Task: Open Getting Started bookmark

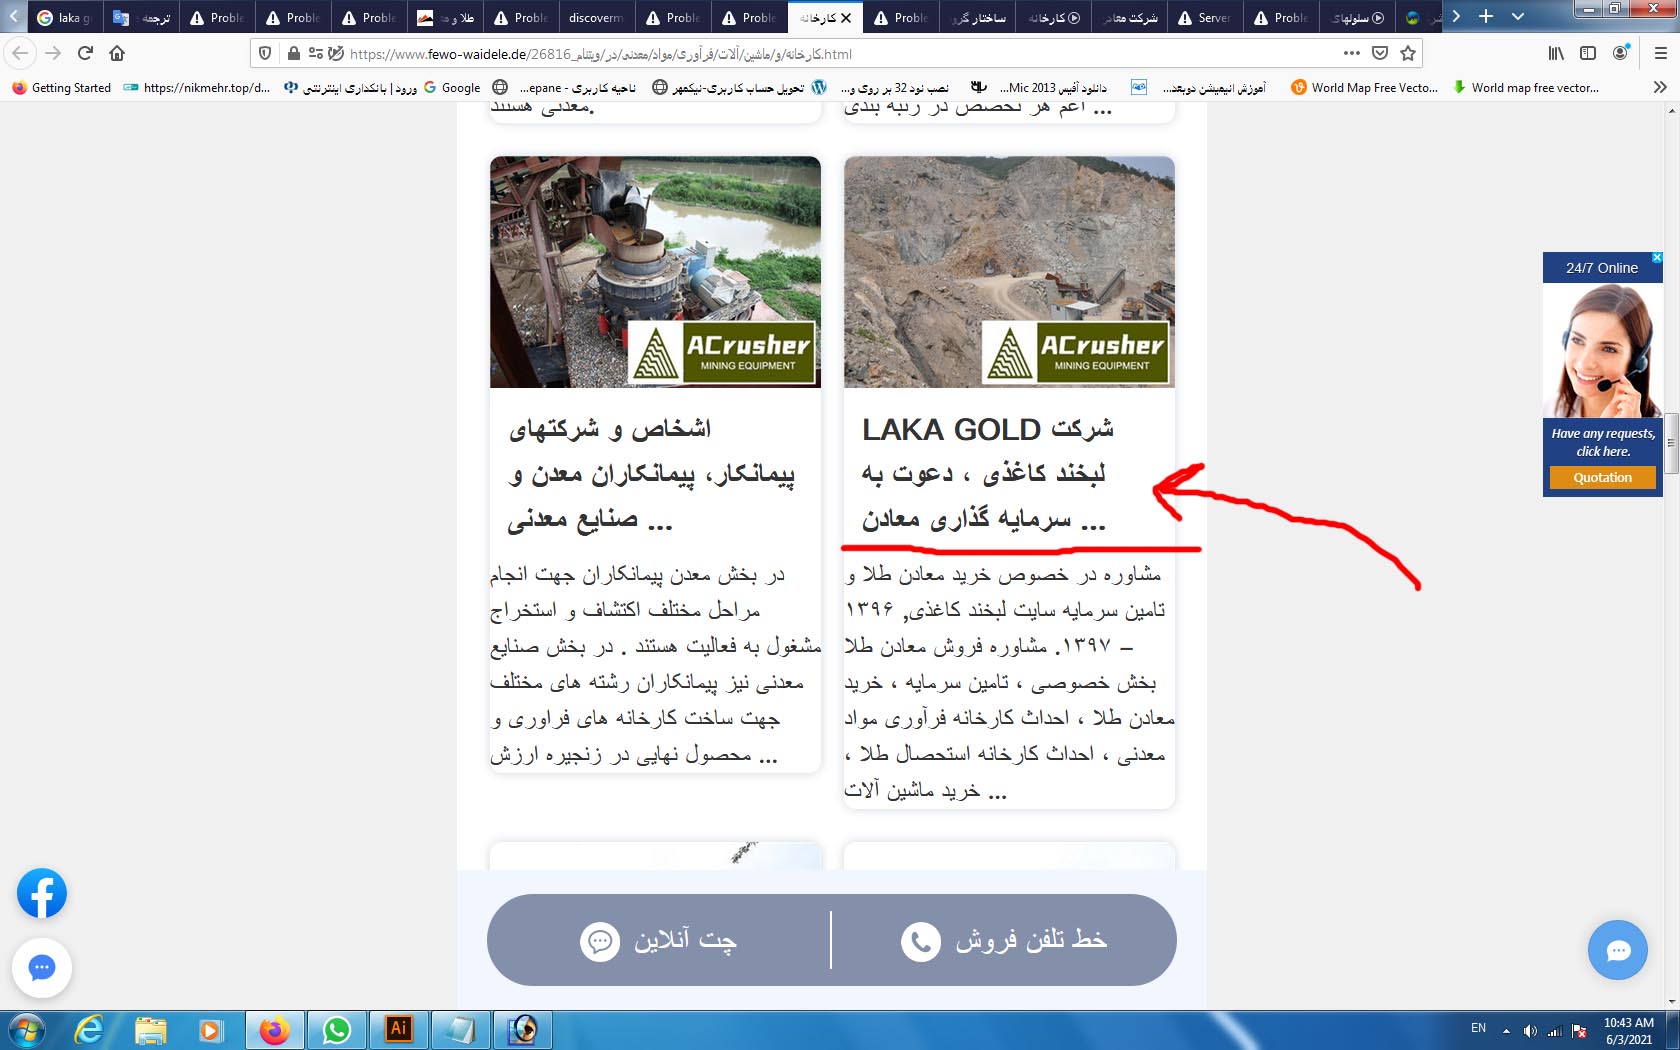Action: tap(61, 87)
